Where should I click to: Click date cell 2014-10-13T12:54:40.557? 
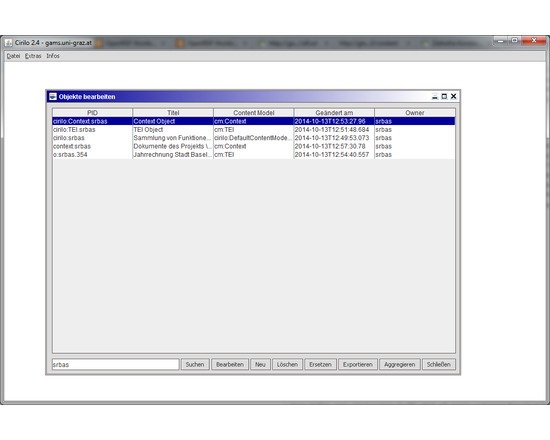click(x=334, y=155)
